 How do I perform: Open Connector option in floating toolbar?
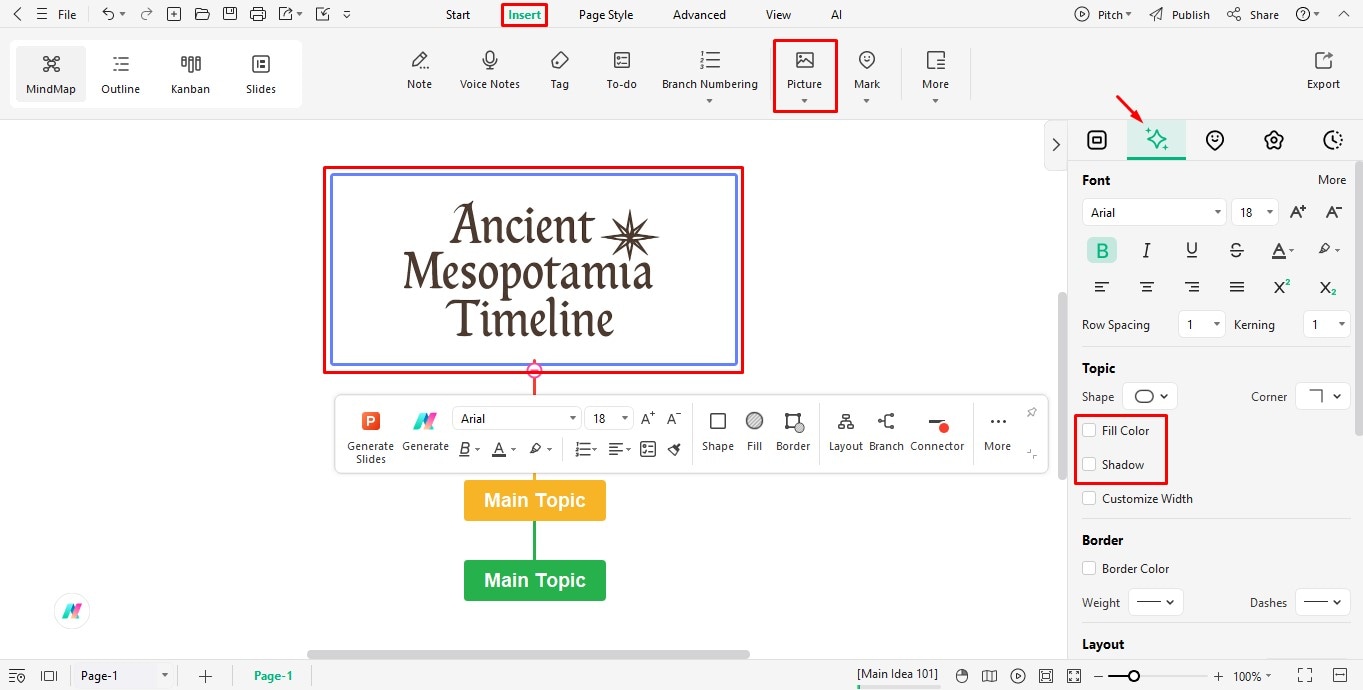(937, 431)
